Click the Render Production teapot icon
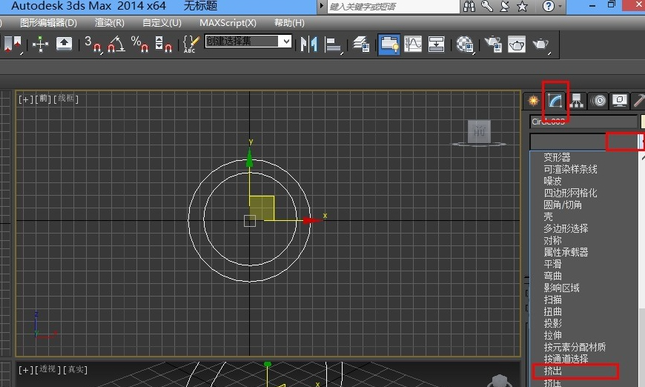645x387 pixels. [x=541, y=44]
